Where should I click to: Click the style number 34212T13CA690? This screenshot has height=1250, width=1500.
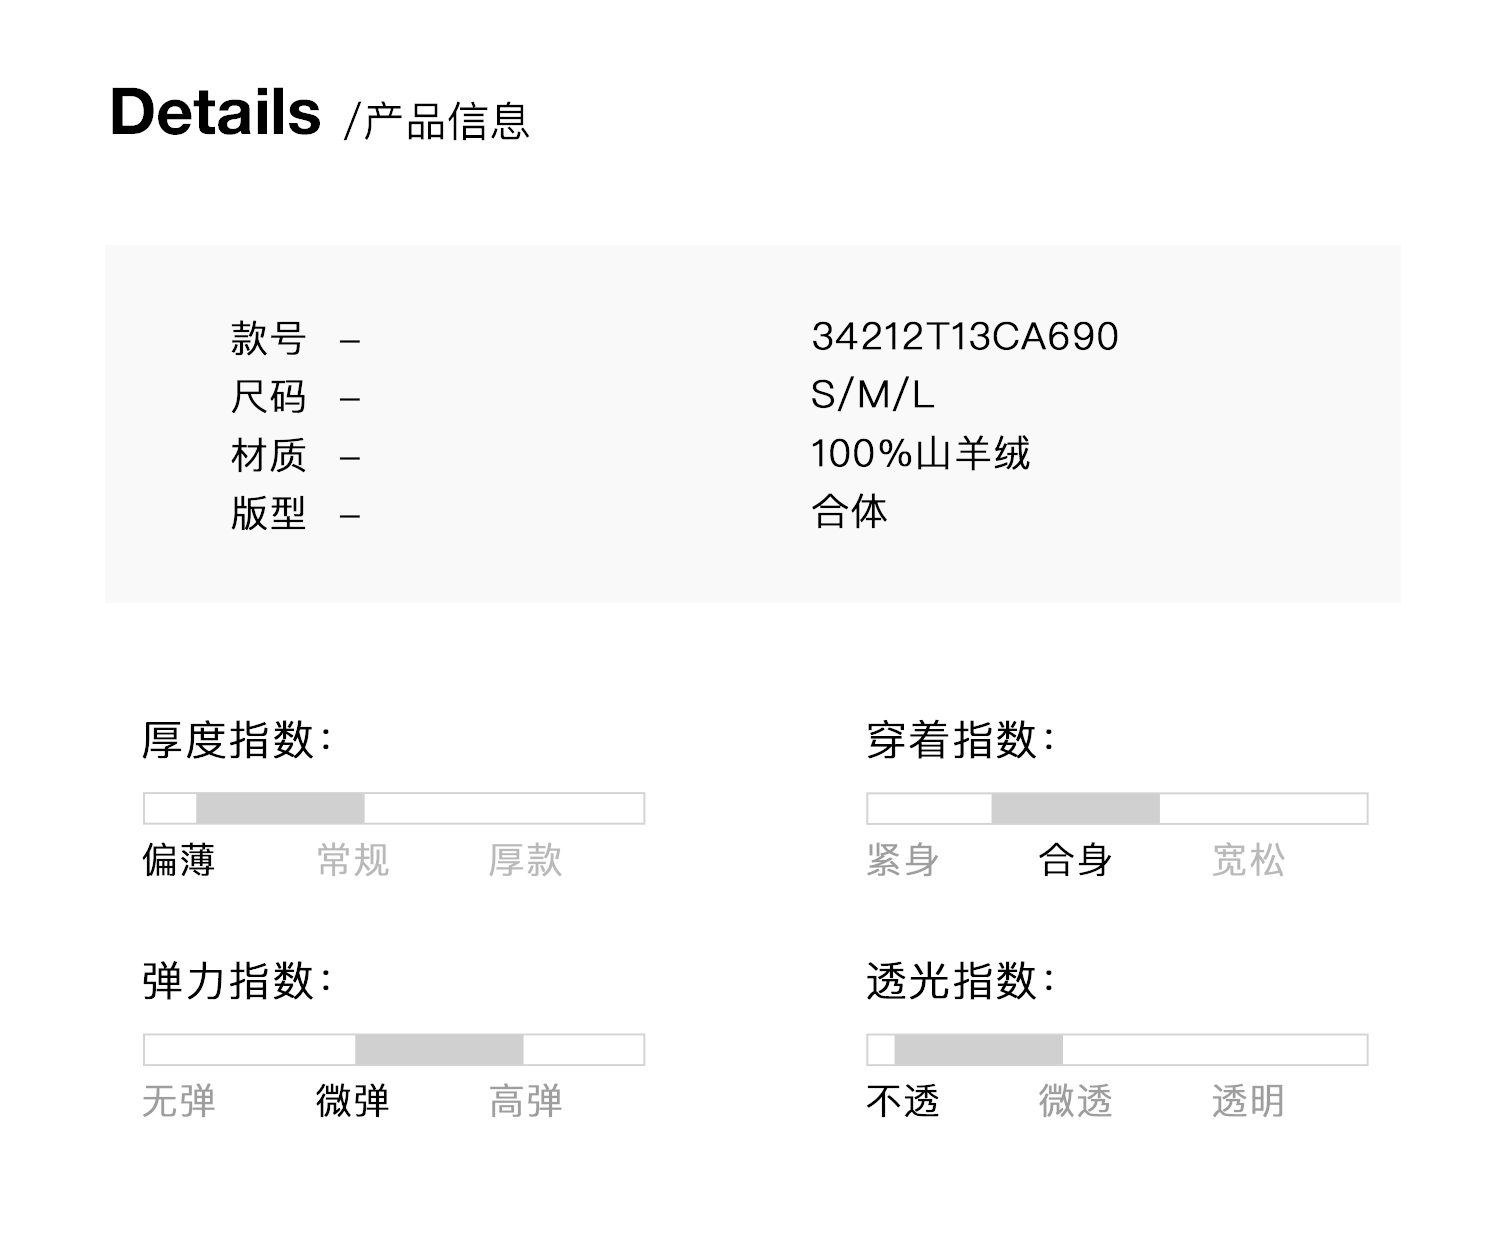pyautogui.click(x=964, y=337)
